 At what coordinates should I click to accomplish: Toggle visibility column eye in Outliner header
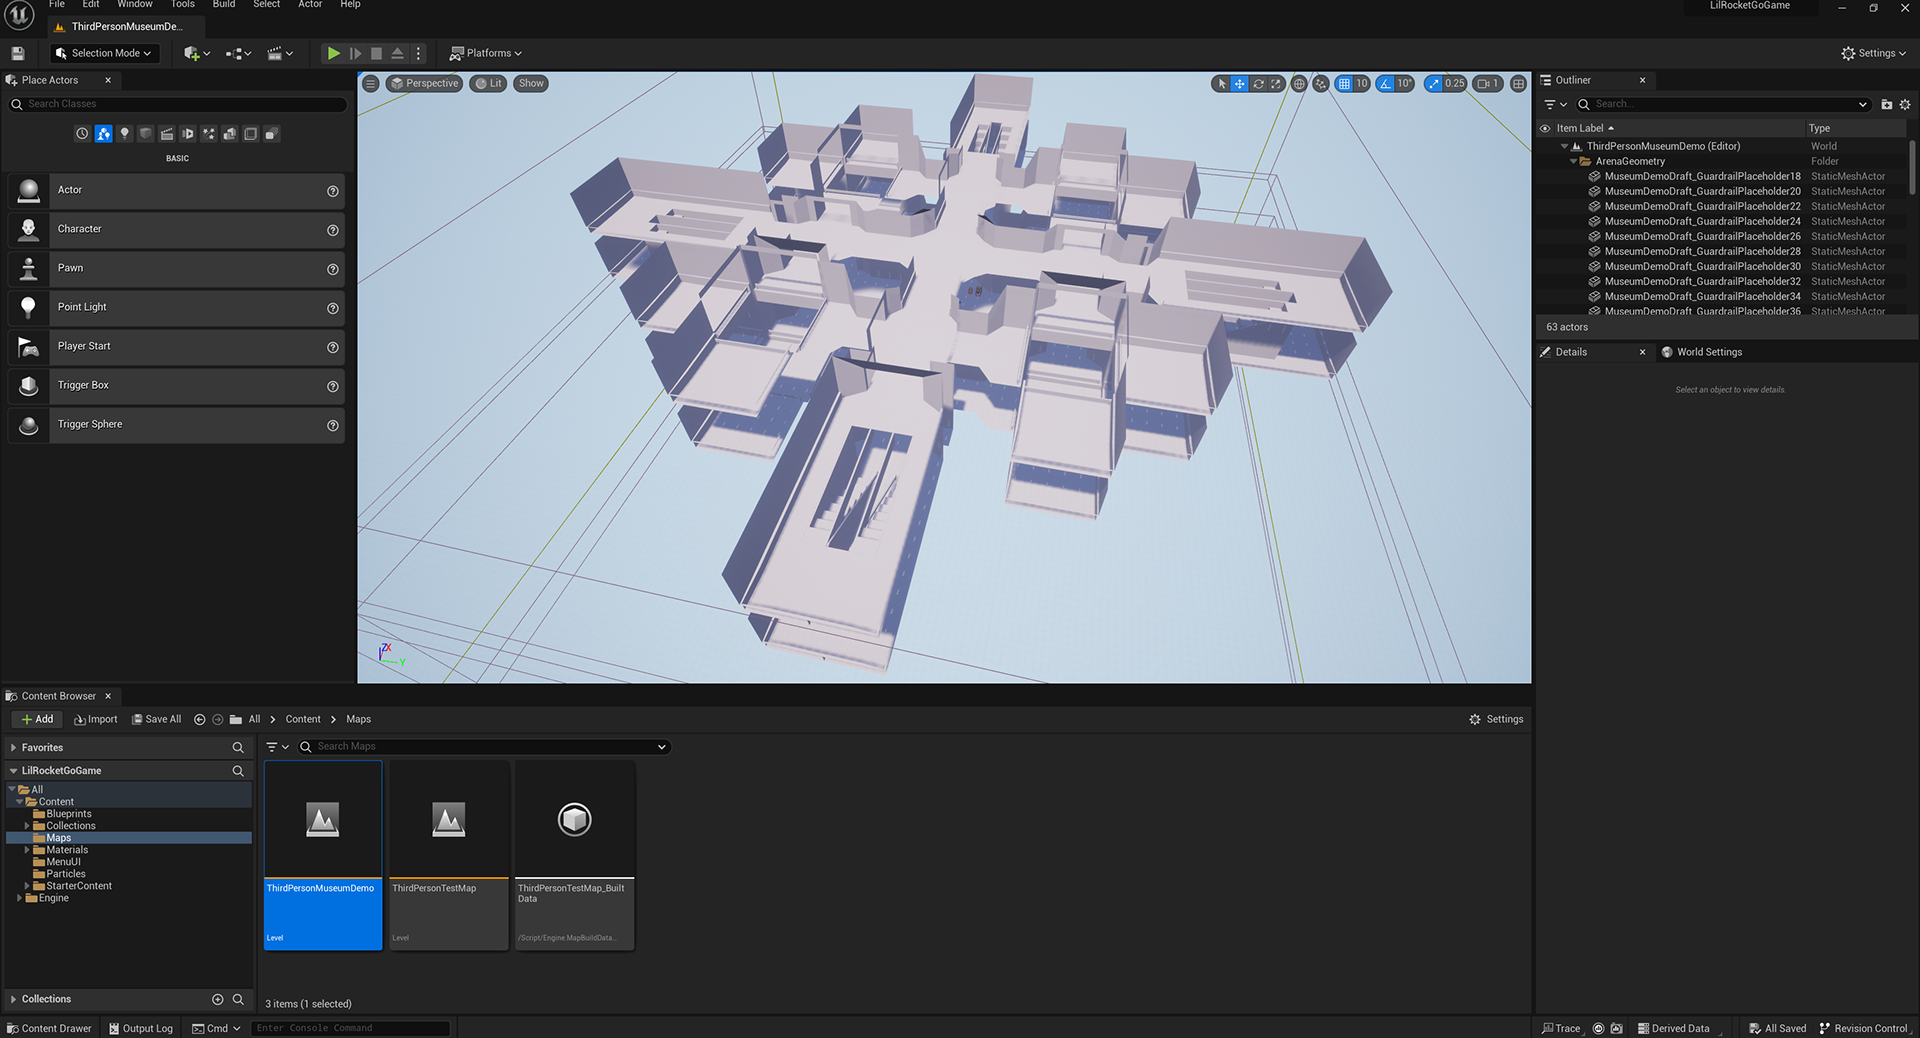pos(1545,128)
